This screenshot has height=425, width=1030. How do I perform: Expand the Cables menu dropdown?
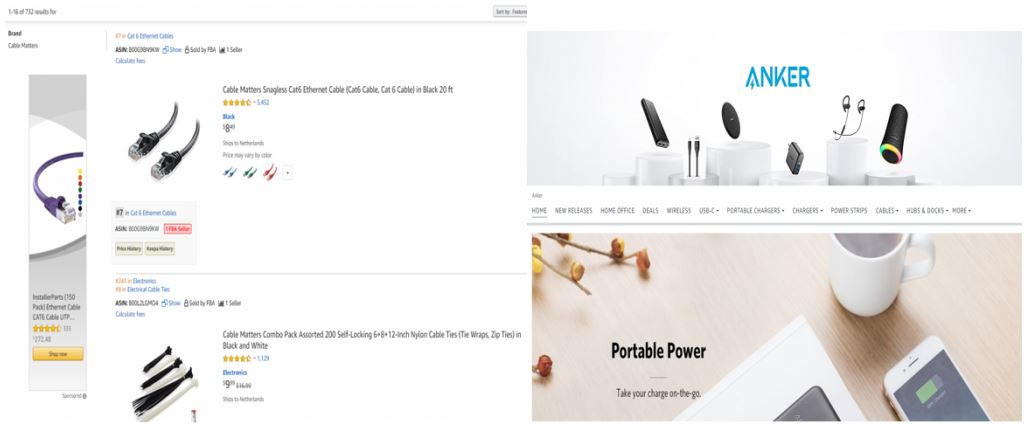[887, 211]
